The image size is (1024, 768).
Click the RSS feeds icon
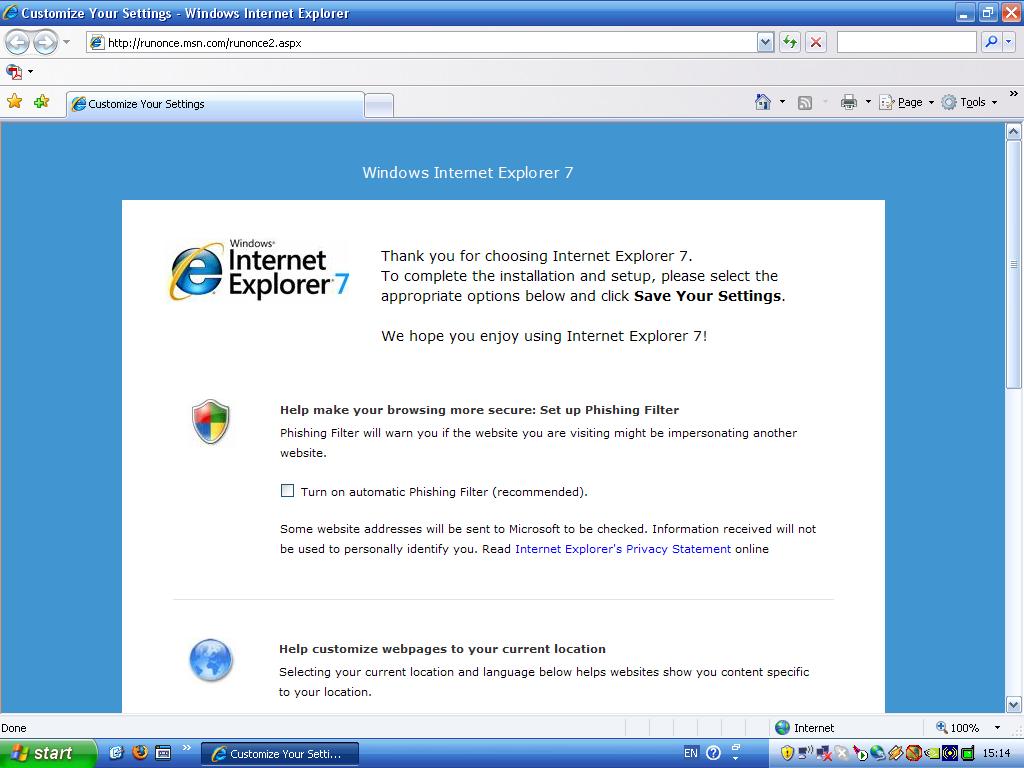click(805, 103)
